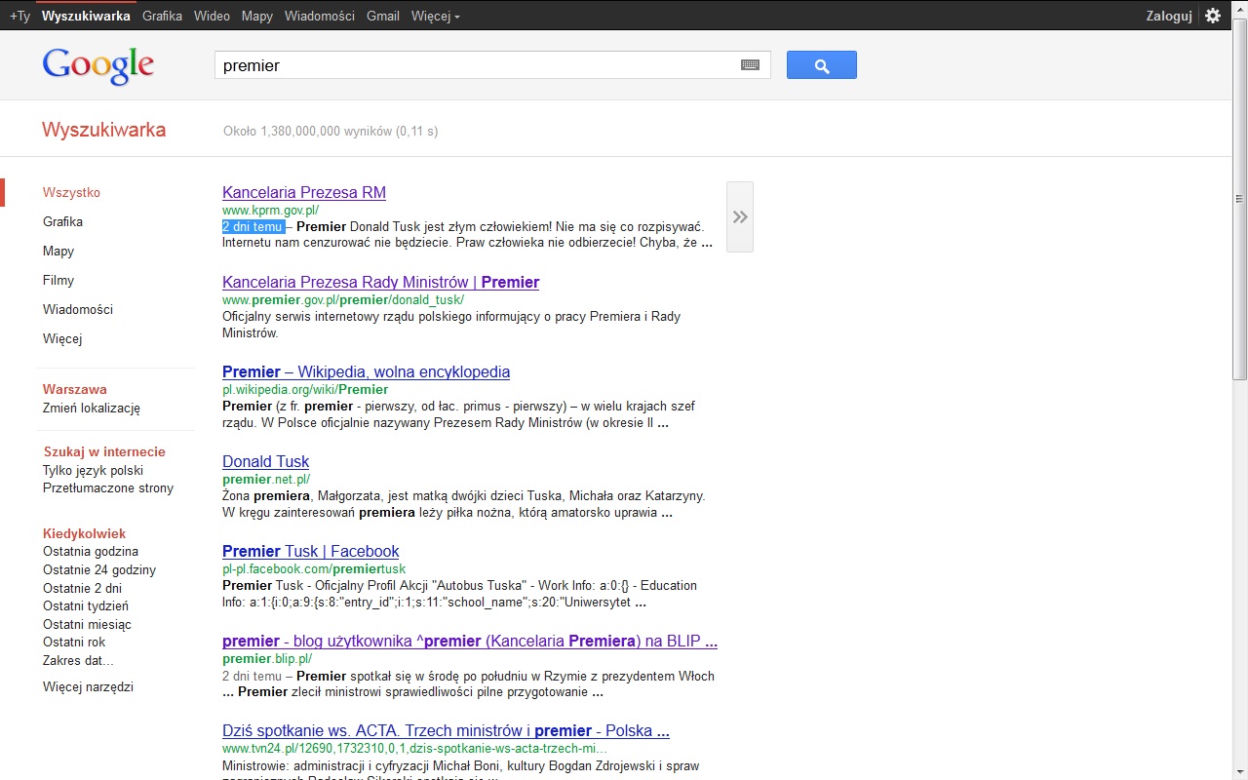Open the Premier Wikipedia result link
The image size is (1248, 780).
366,372
